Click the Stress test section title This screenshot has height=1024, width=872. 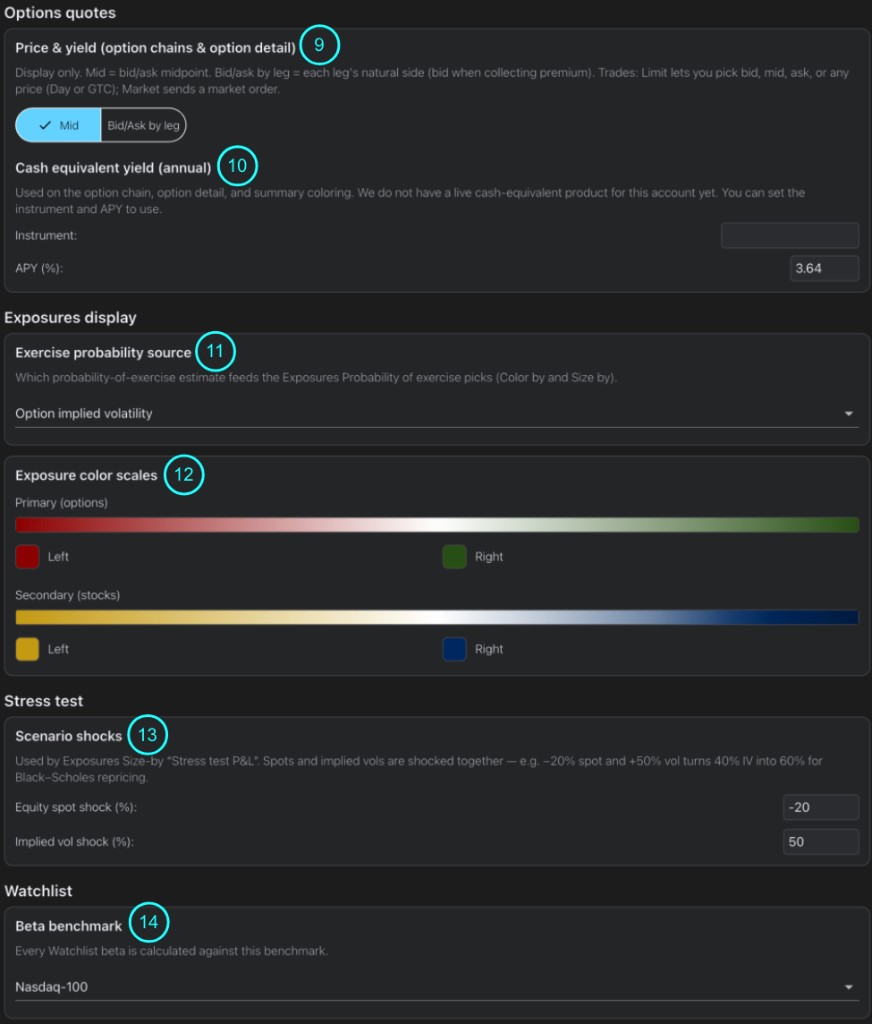click(x=44, y=701)
